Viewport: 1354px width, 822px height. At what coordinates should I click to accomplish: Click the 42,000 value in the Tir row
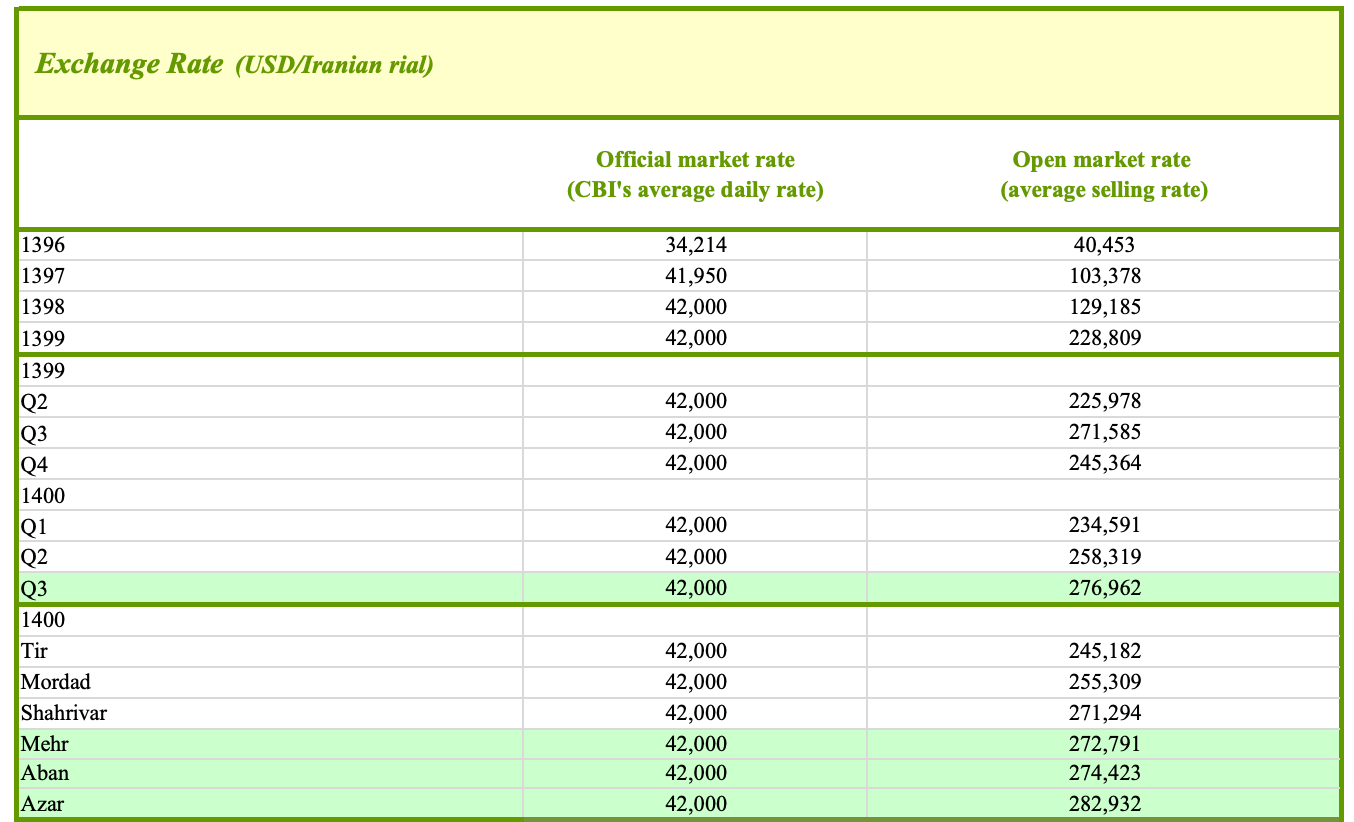pyautogui.click(x=695, y=651)
